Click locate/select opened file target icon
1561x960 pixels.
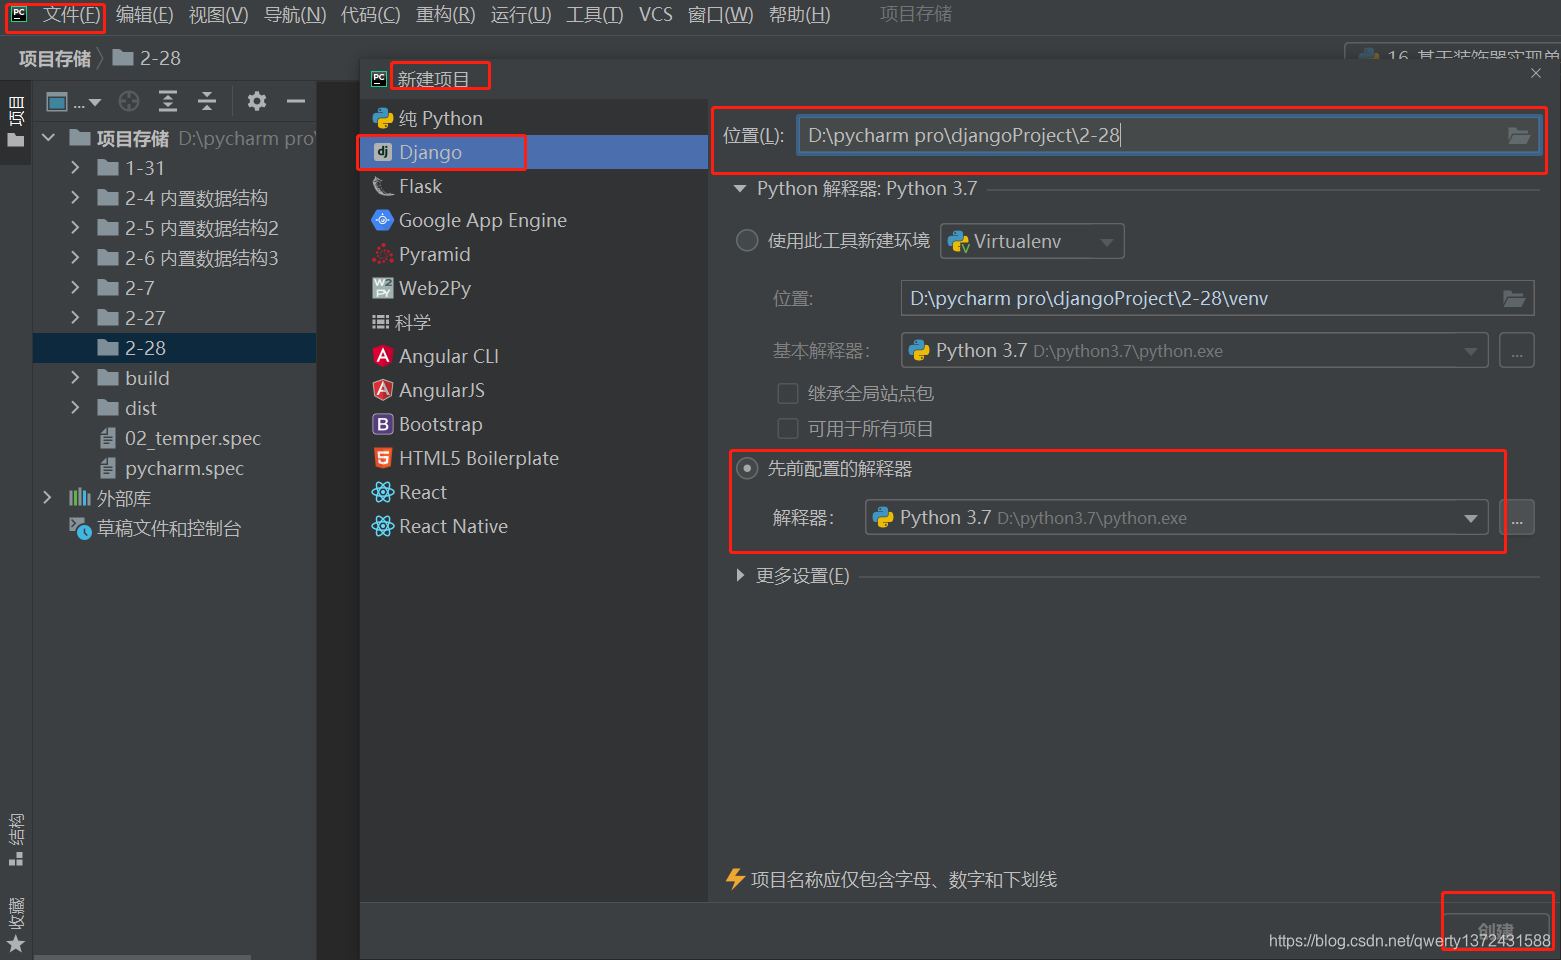coord(129,101)
